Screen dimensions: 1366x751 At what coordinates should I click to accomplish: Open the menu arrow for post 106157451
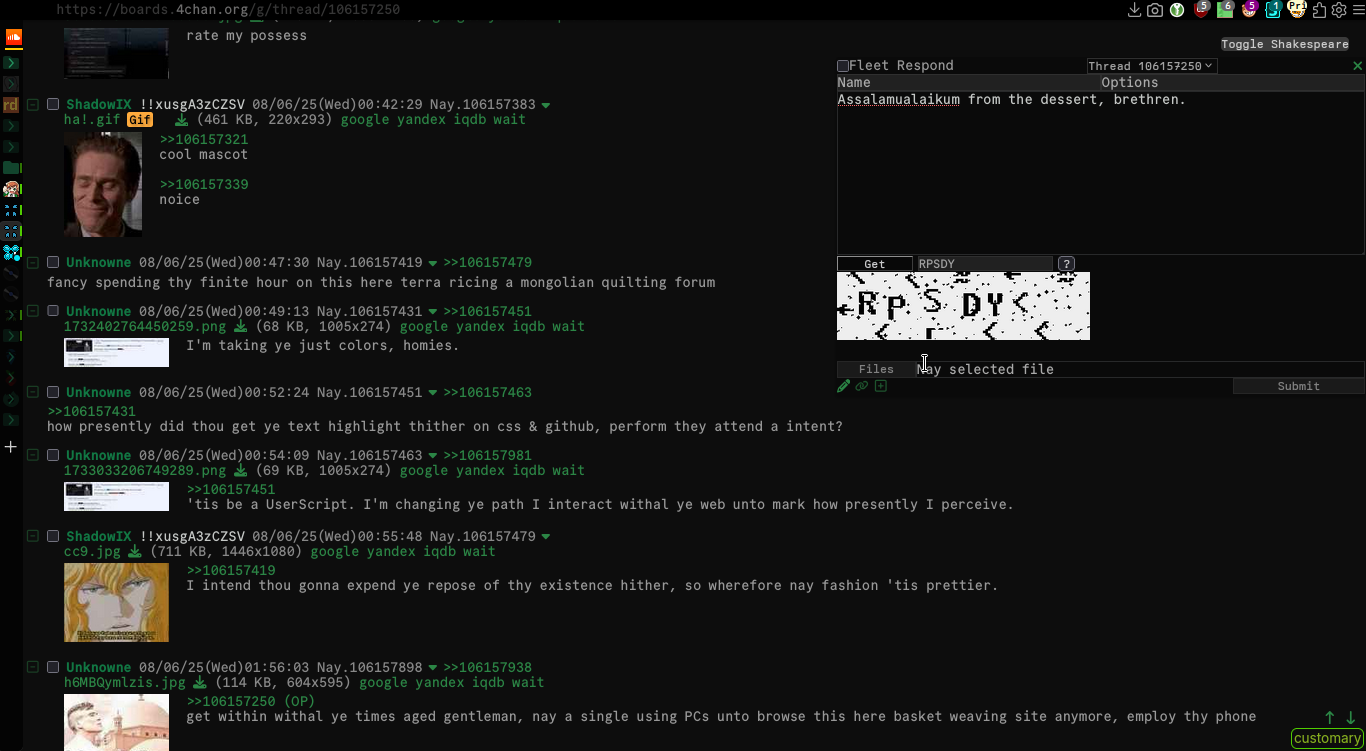pos(433,393)
